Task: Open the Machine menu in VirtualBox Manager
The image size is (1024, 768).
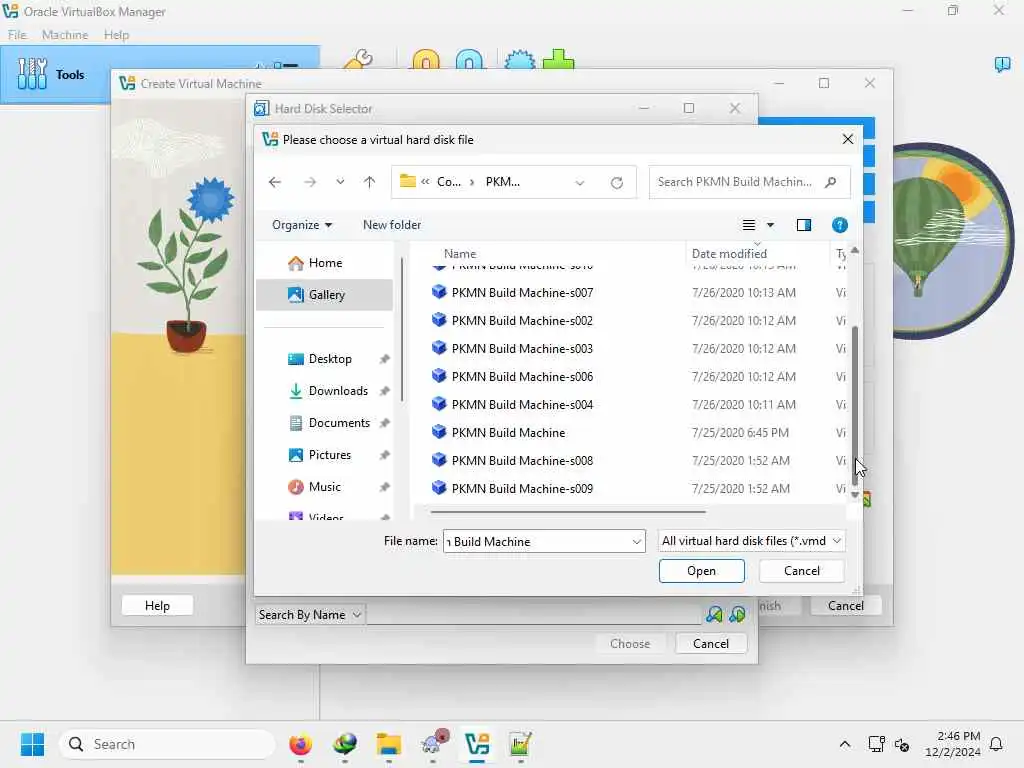Action: tap(65, 35)
